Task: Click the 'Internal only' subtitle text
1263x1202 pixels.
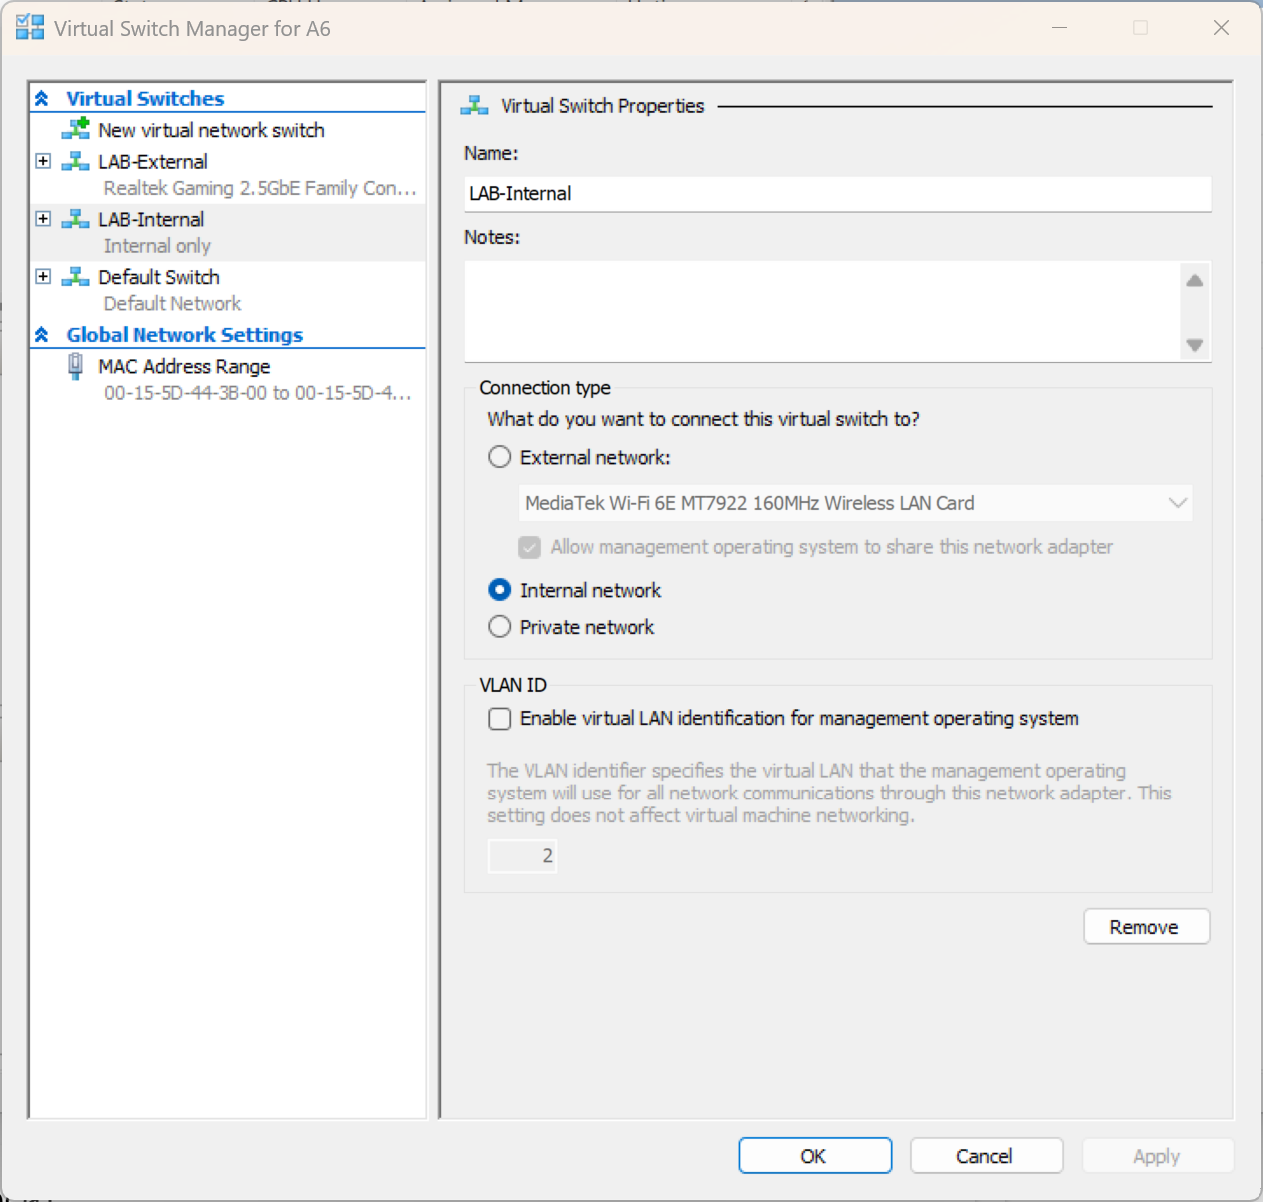Action: coord(157,246)
